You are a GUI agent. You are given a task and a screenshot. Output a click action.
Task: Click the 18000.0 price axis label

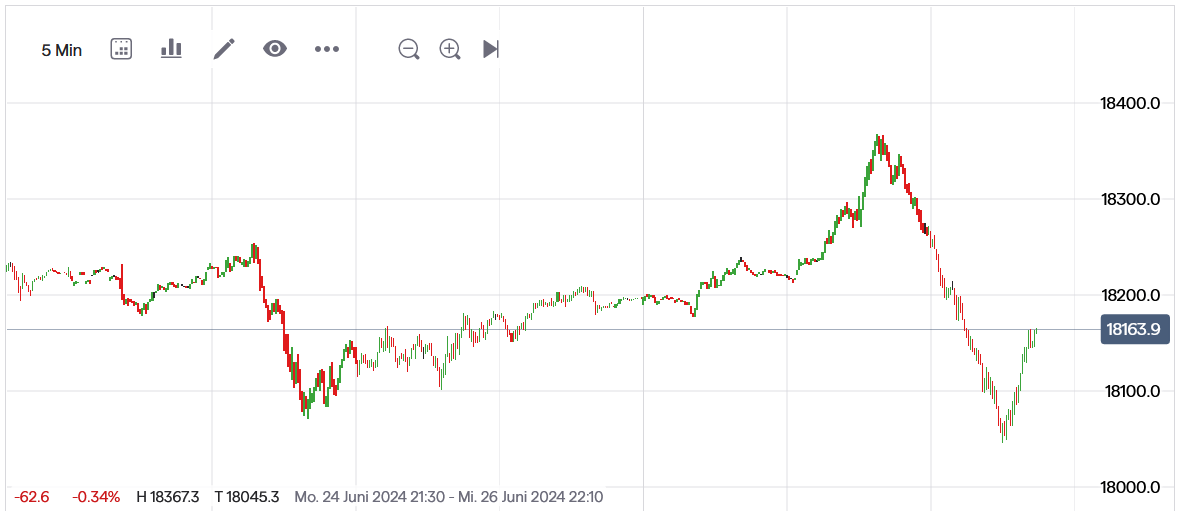[1130, 487]
